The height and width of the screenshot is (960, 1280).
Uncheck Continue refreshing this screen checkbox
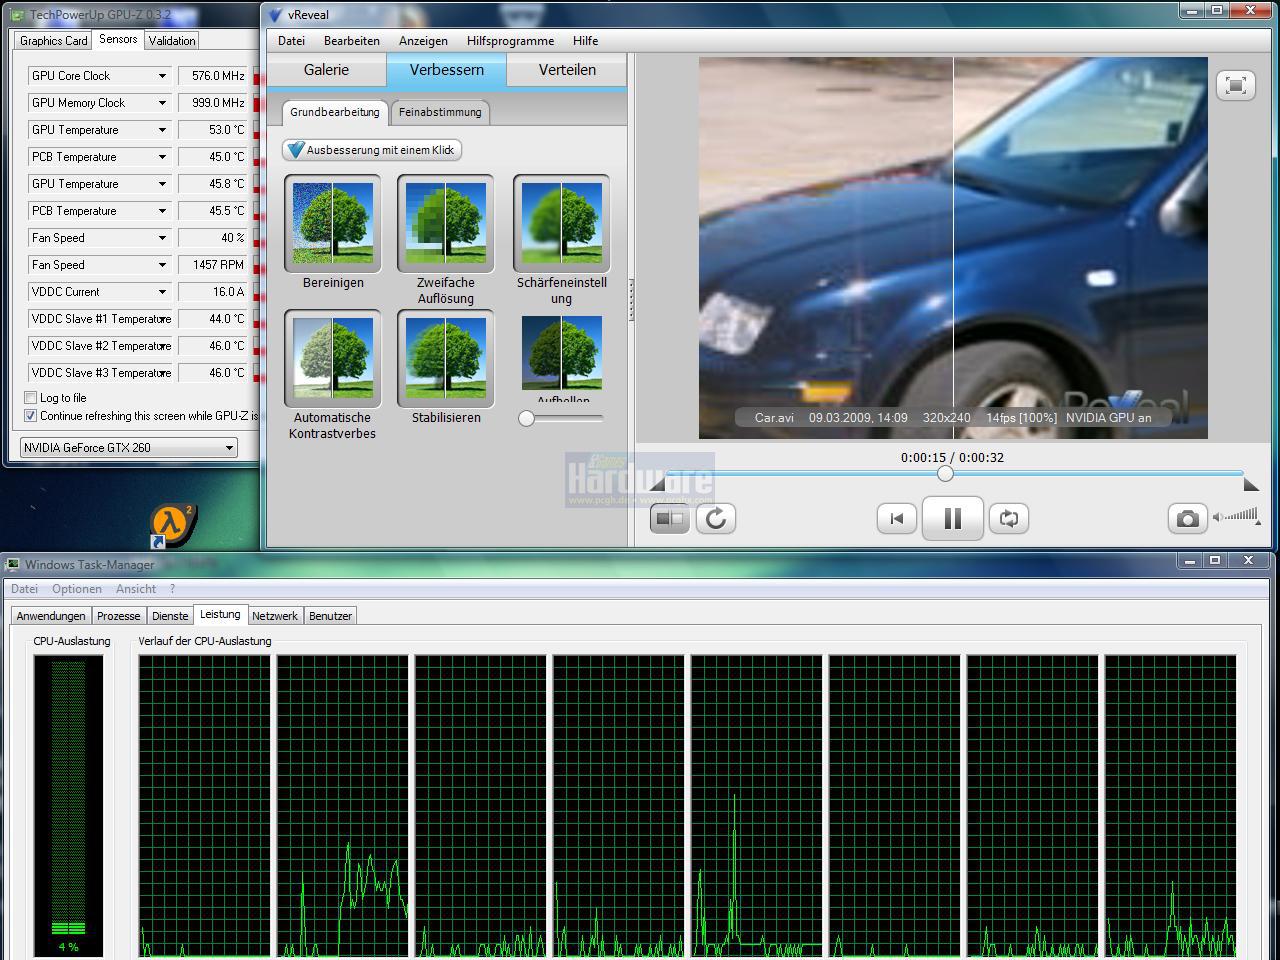30,416
